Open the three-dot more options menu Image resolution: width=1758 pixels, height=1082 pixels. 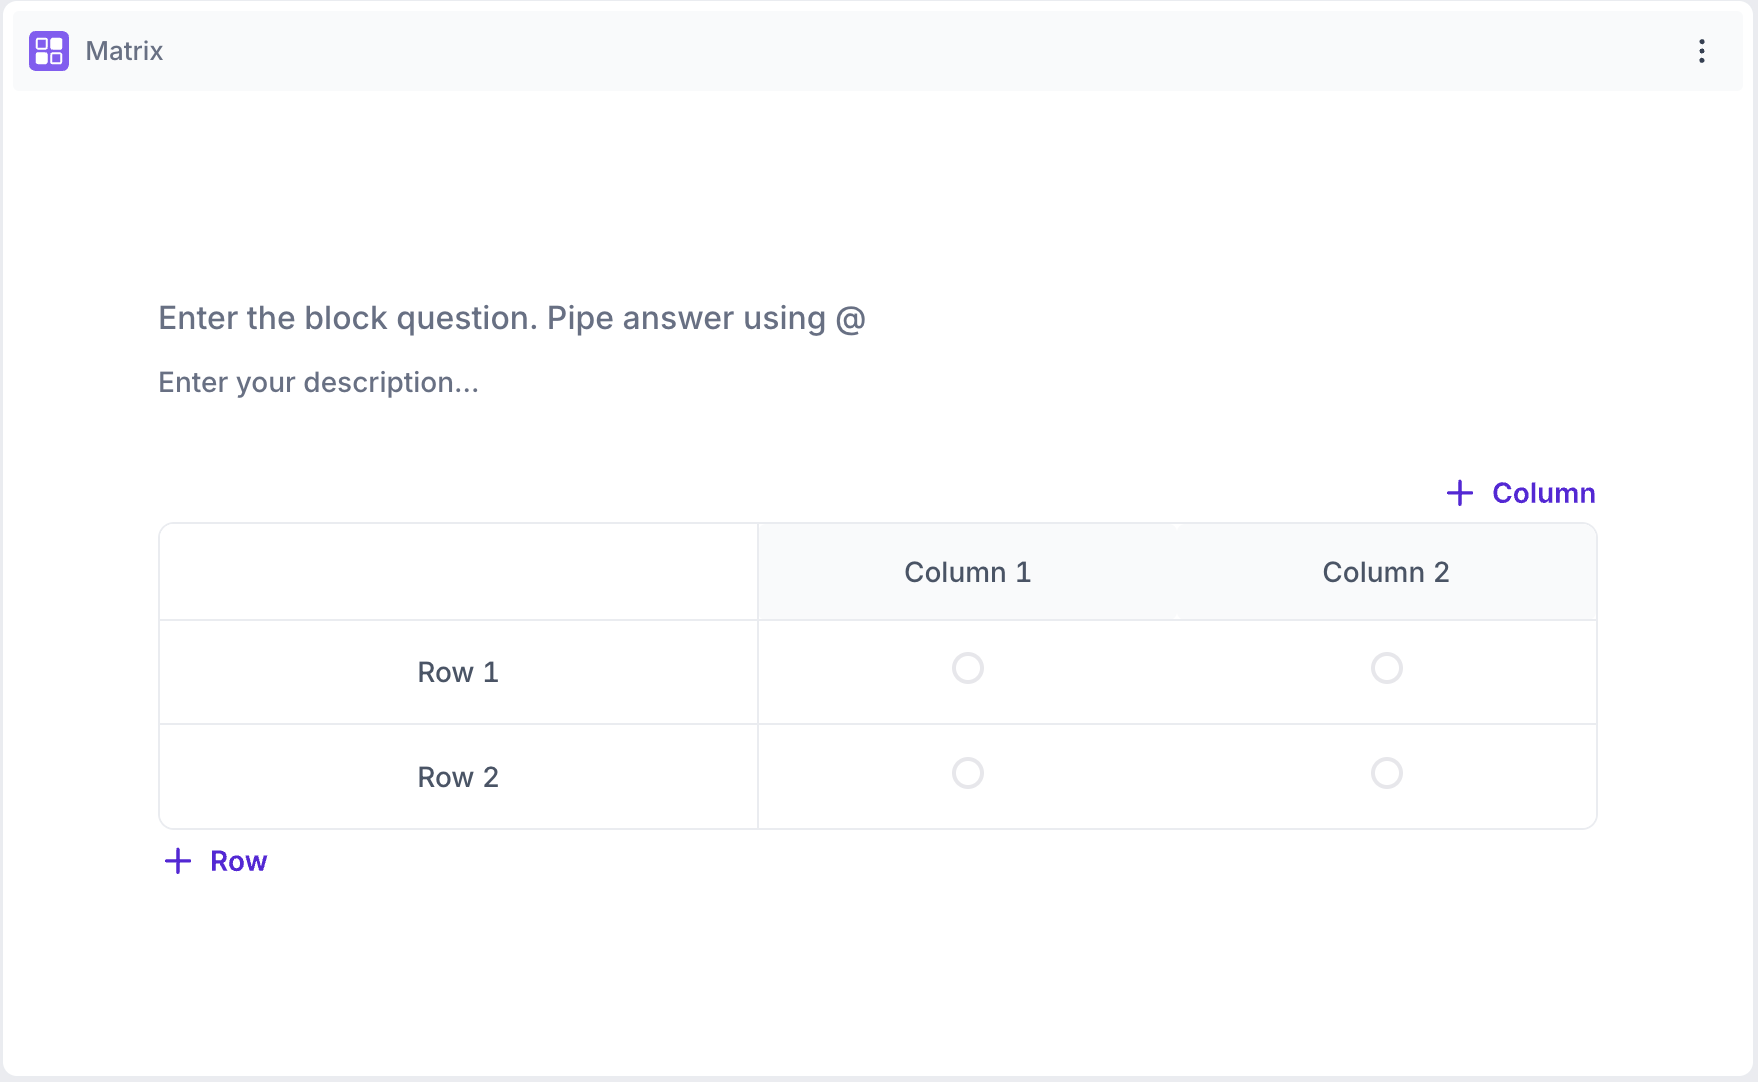click(x=1701, y=51)
